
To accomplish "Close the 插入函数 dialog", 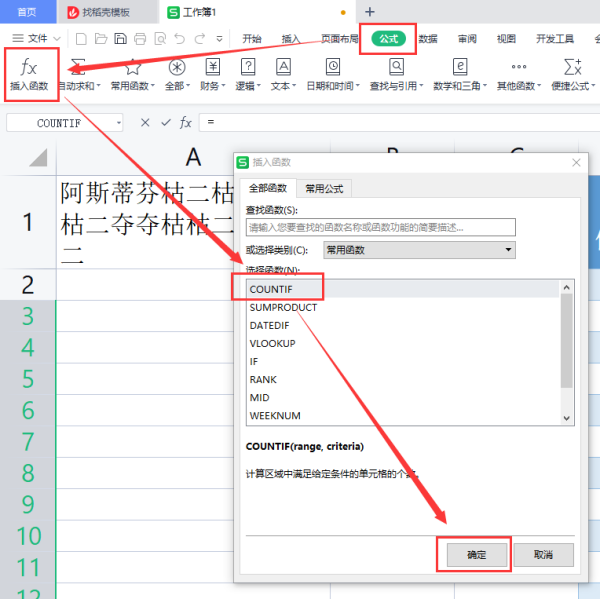I will coord(576,163).
